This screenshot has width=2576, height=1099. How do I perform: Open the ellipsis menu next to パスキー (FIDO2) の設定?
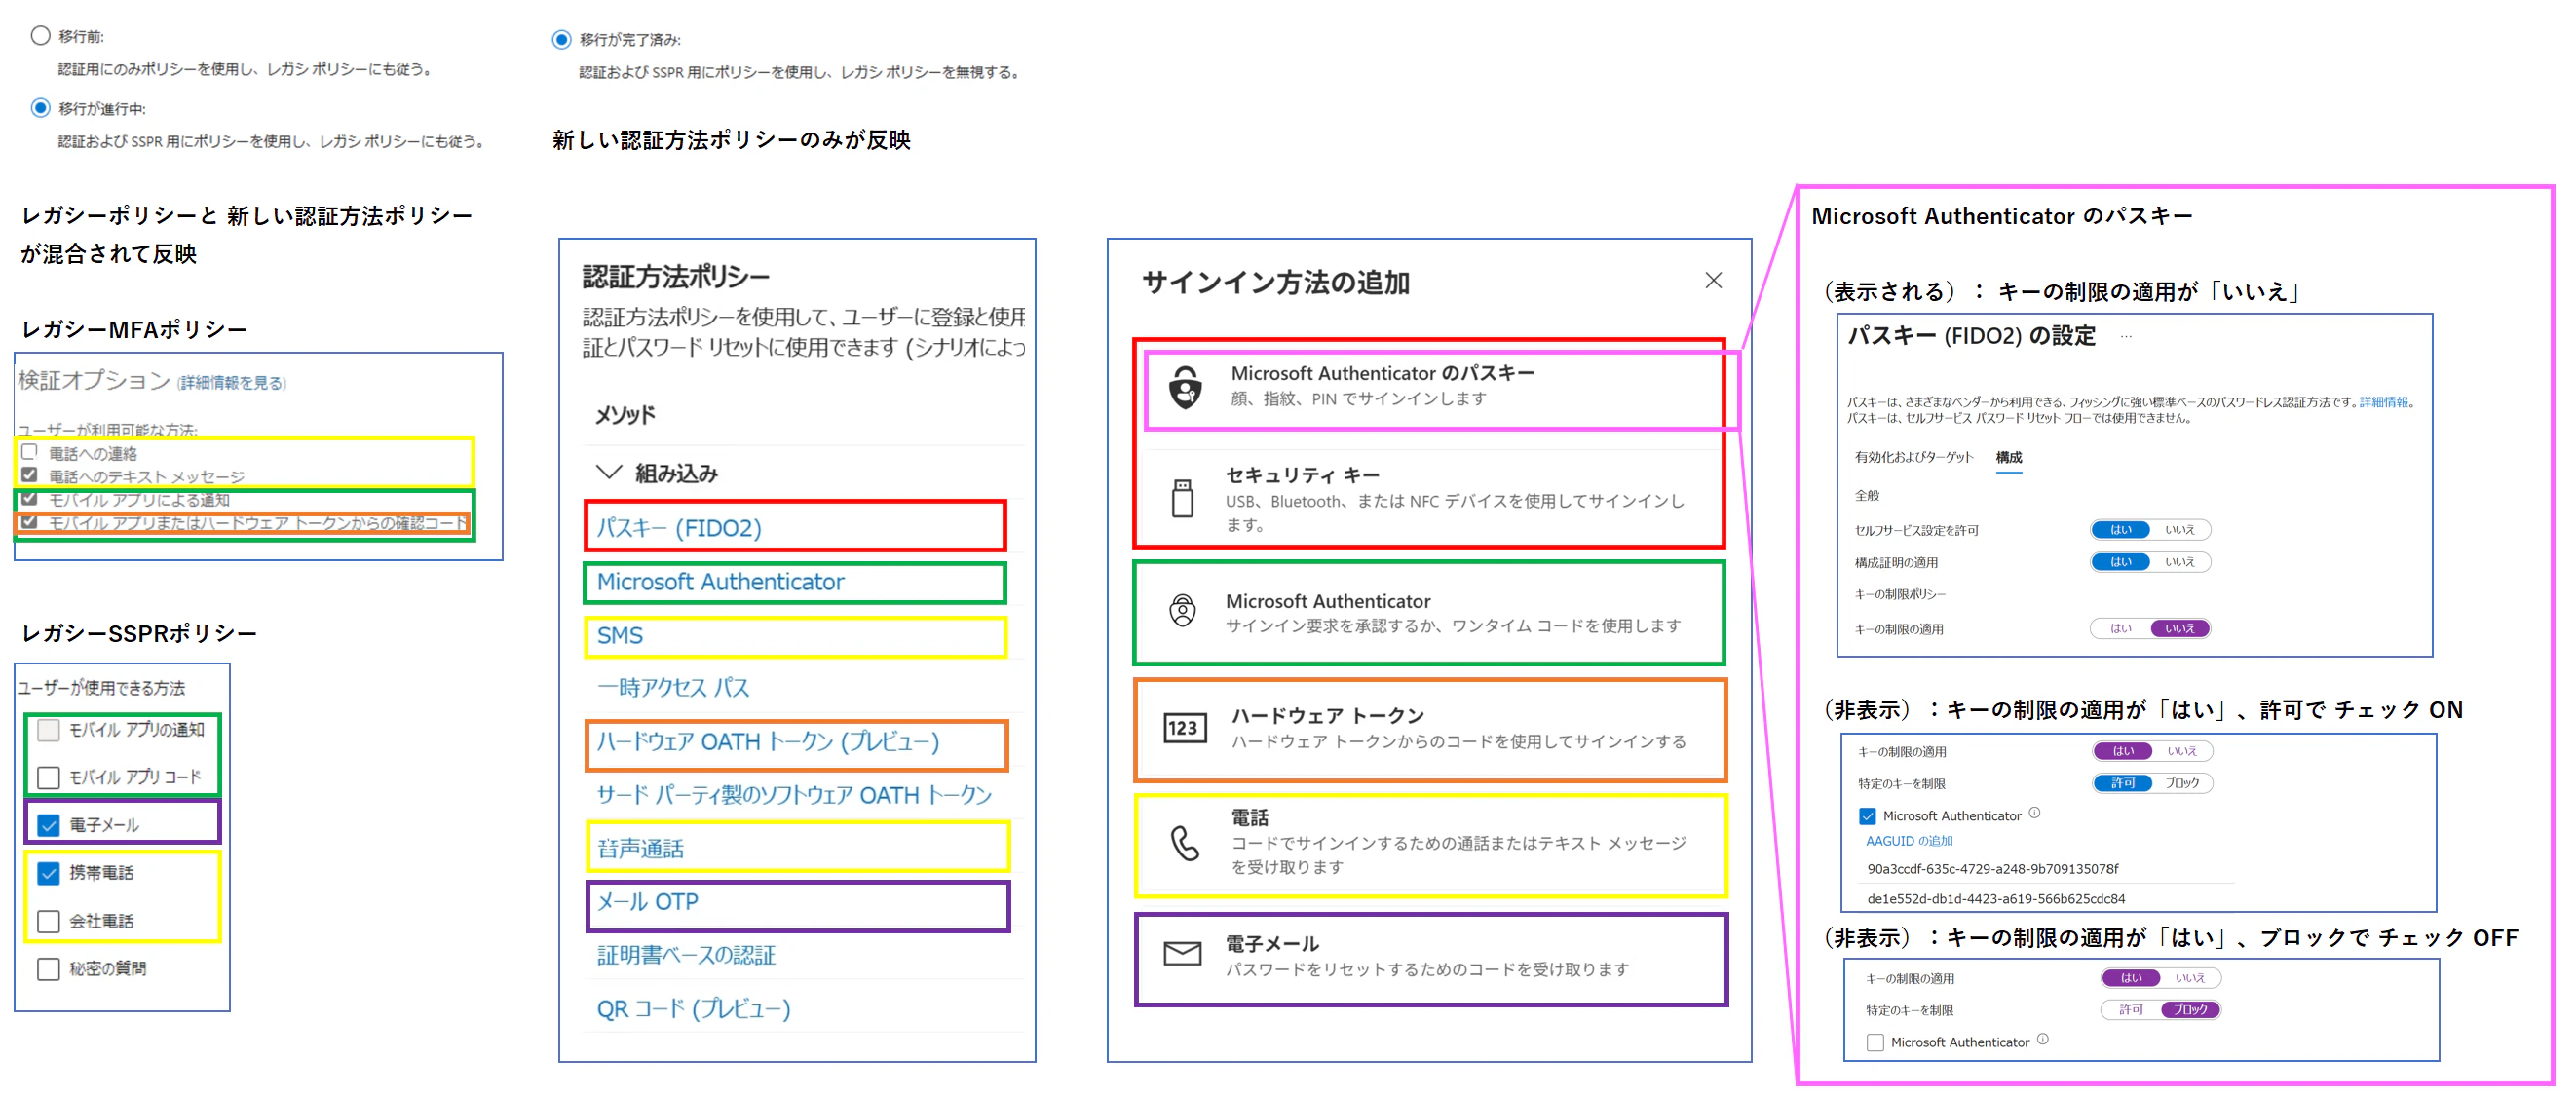click(2125, 337)
